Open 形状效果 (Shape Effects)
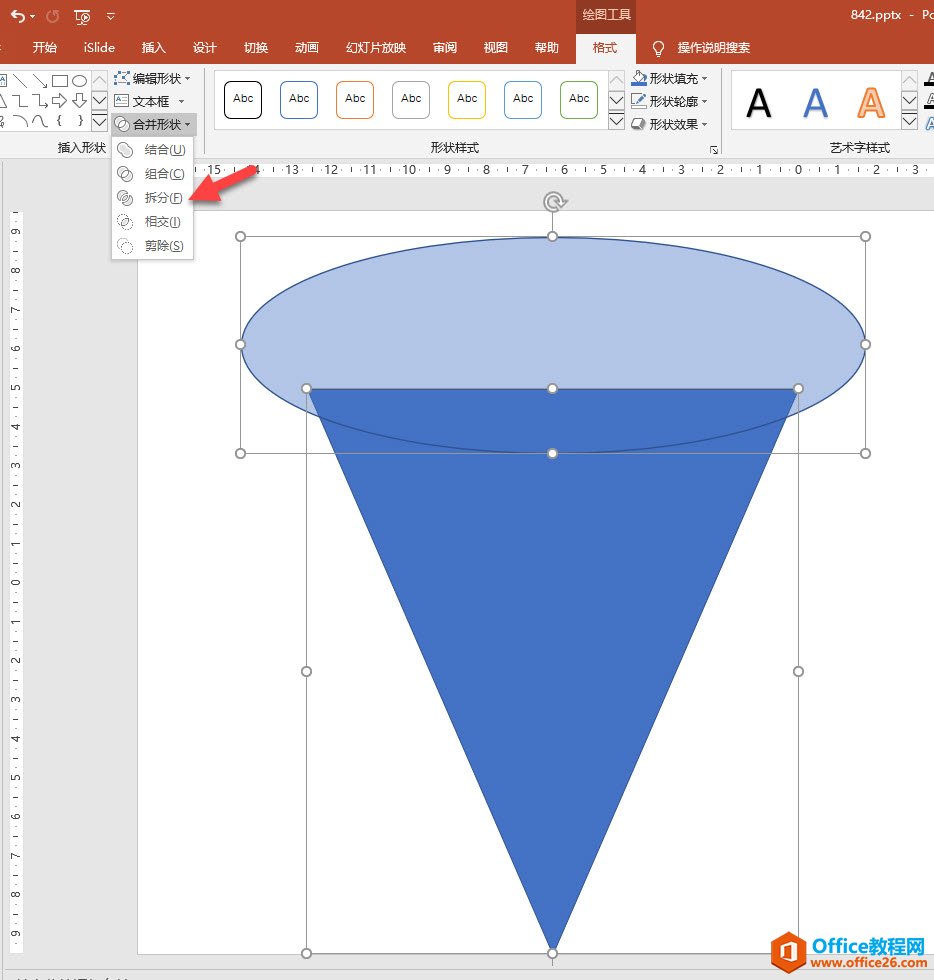This screenshot has width=934, height=980. pyautogui.click(x=666, y=123)
